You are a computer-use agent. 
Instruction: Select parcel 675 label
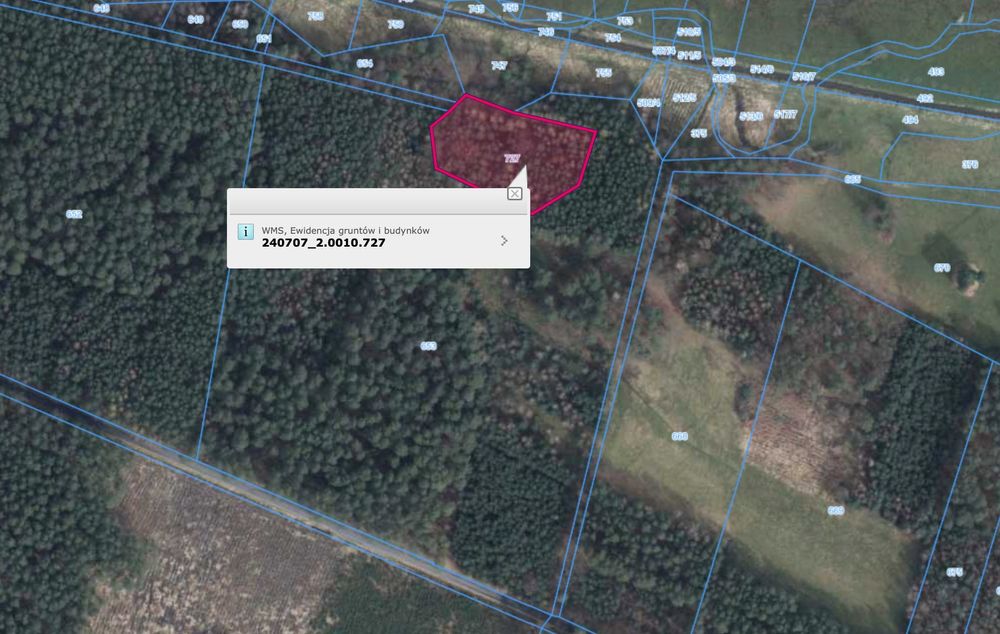955,572
